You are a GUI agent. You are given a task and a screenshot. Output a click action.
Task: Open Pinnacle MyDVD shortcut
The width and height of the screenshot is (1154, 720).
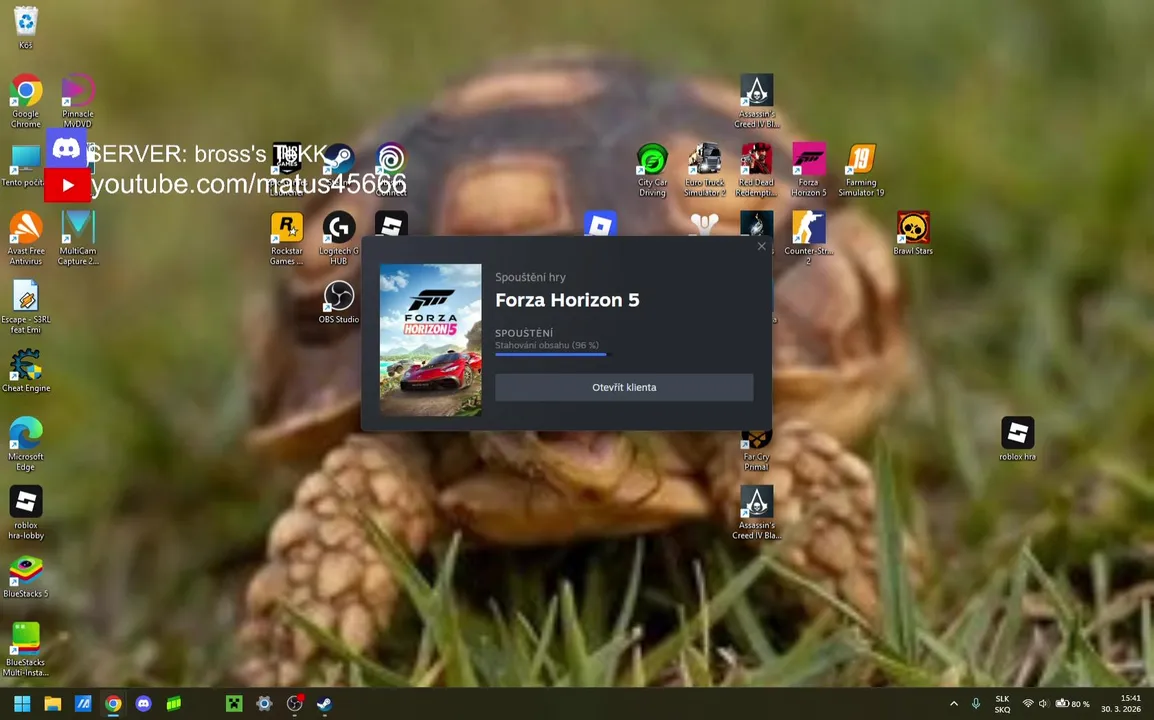tap(77, 102)
